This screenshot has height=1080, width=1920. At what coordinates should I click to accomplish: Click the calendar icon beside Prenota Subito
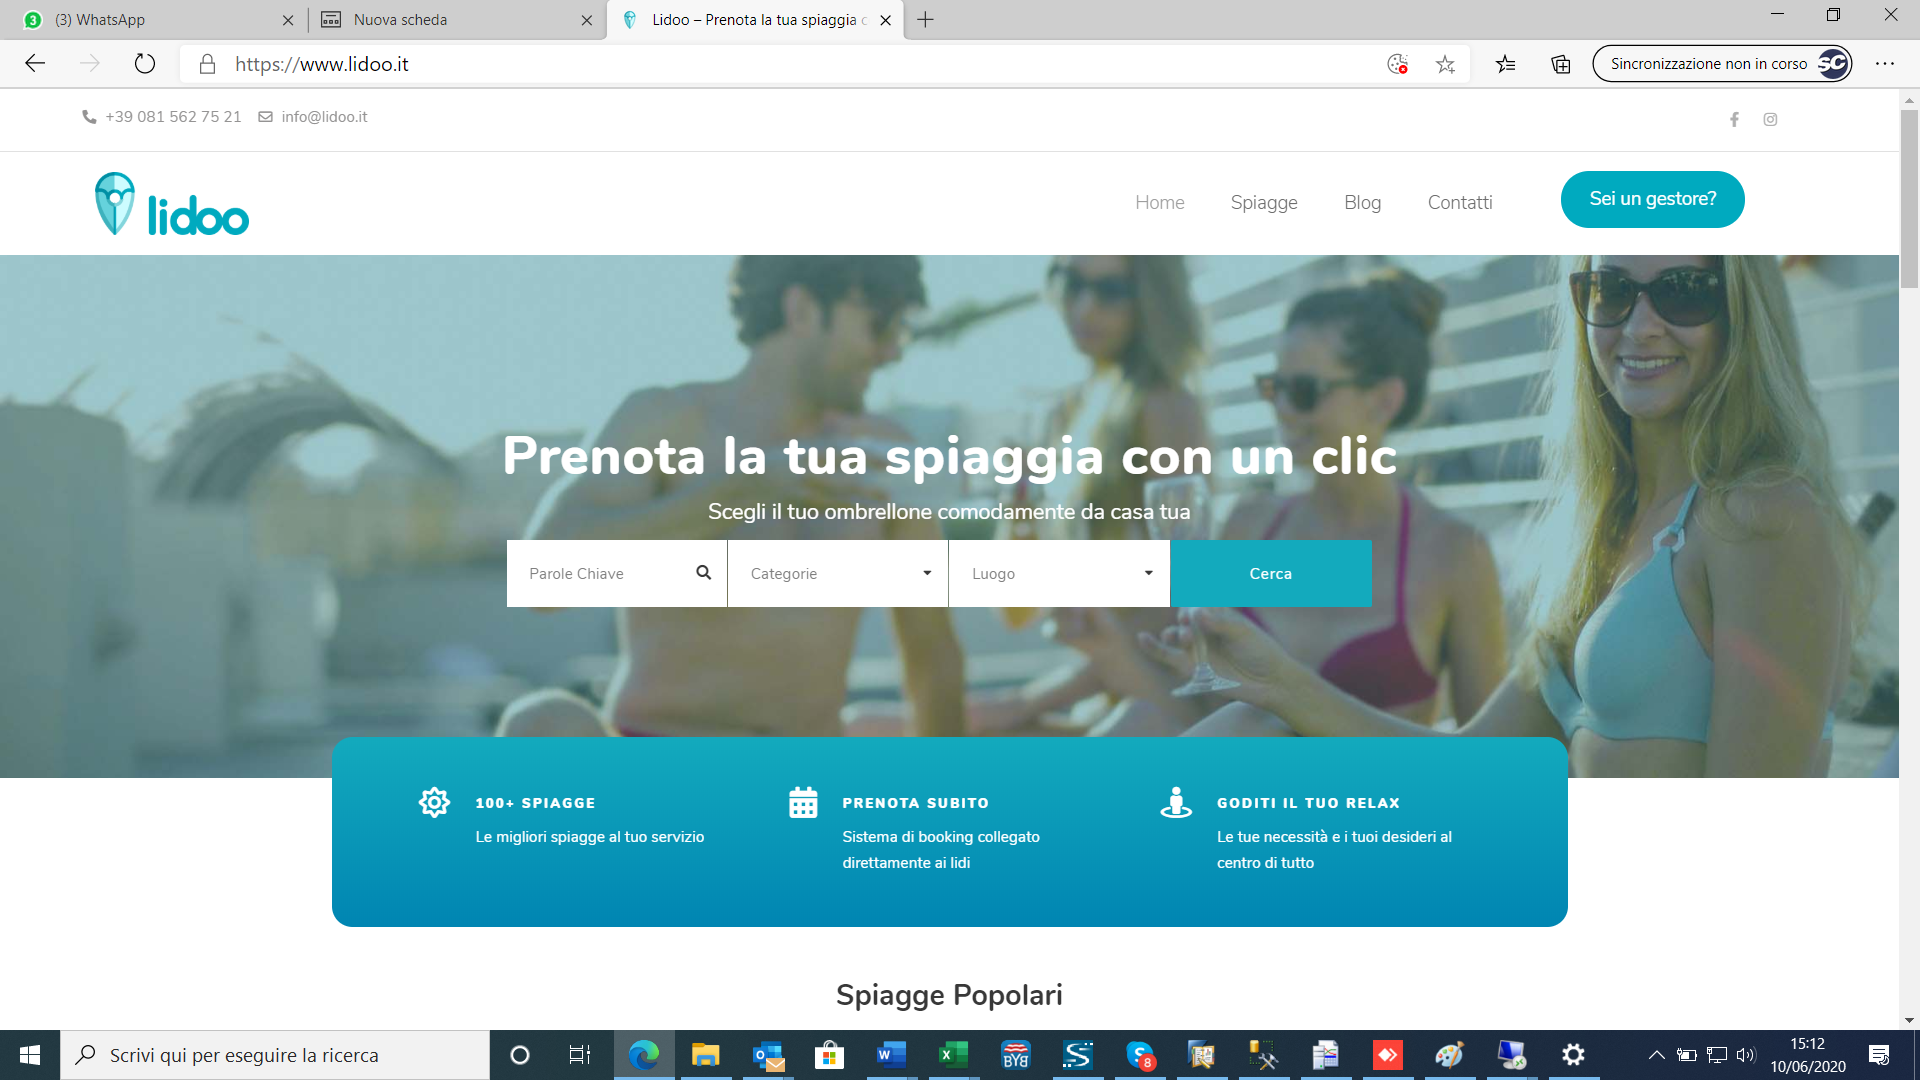tap(803, 802)
